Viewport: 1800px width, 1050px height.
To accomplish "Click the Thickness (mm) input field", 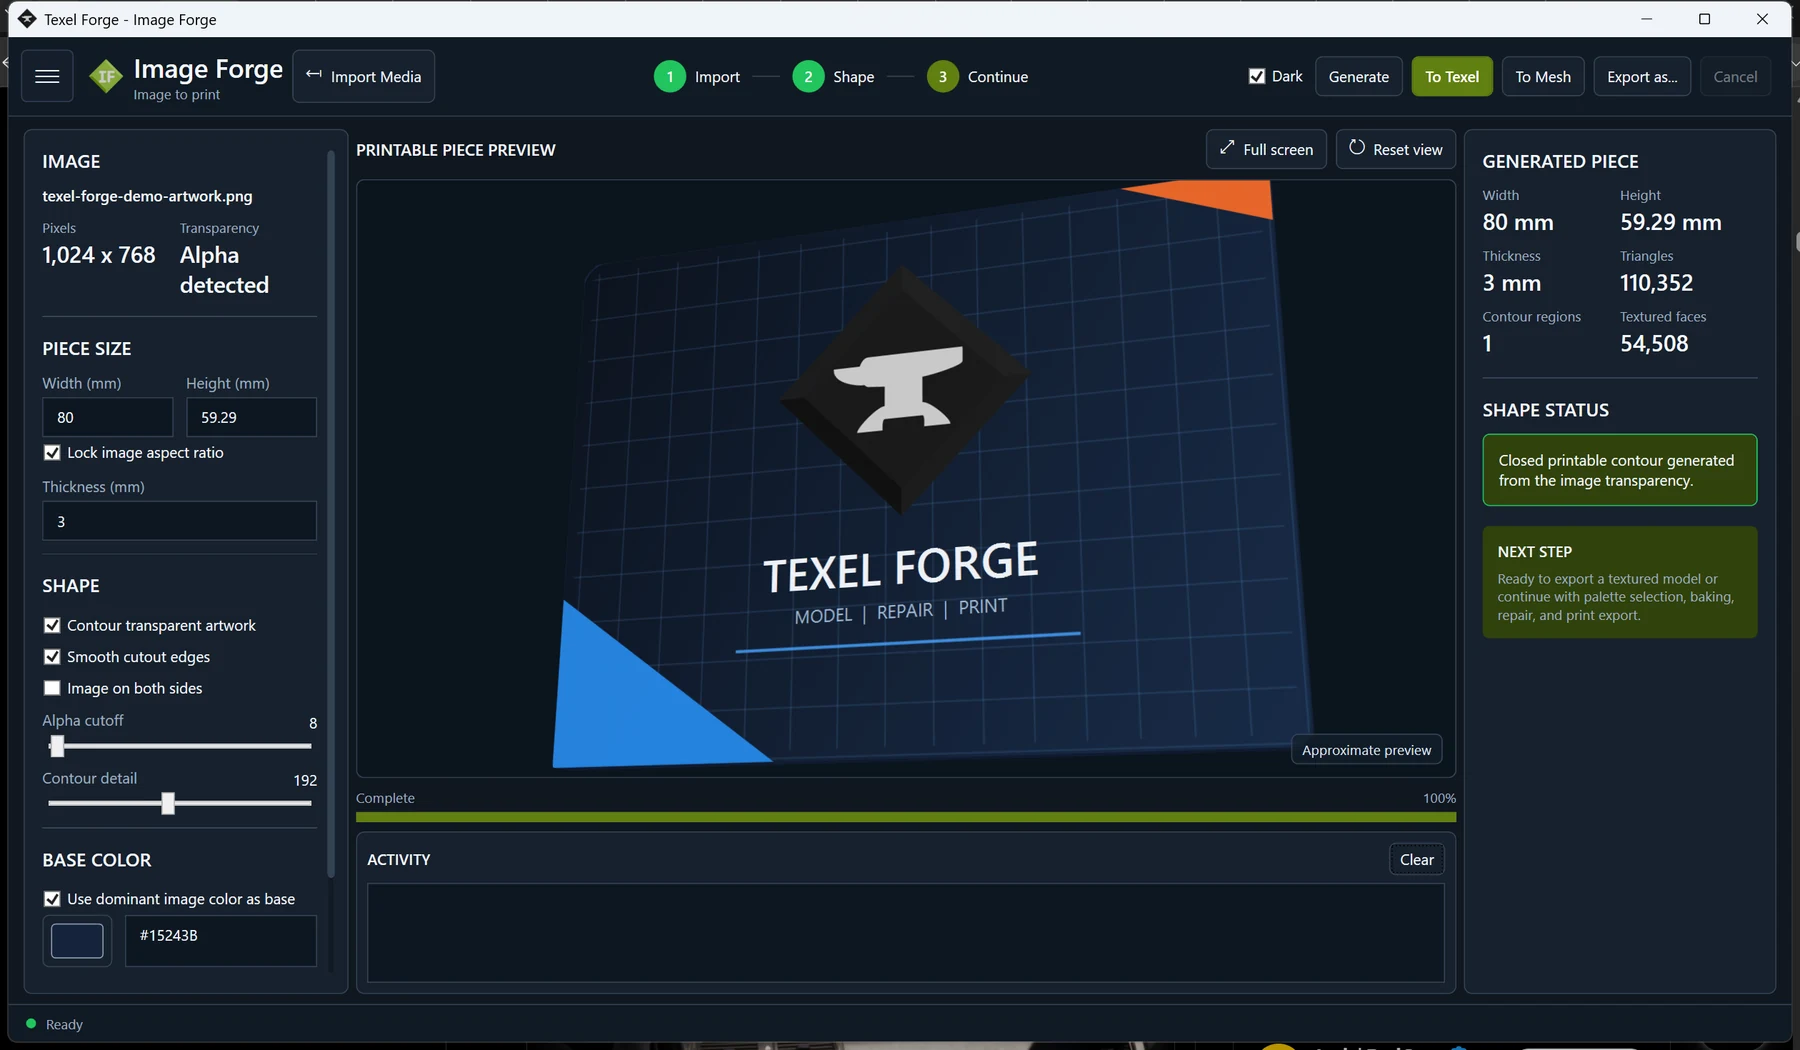I will click(179, 521).
